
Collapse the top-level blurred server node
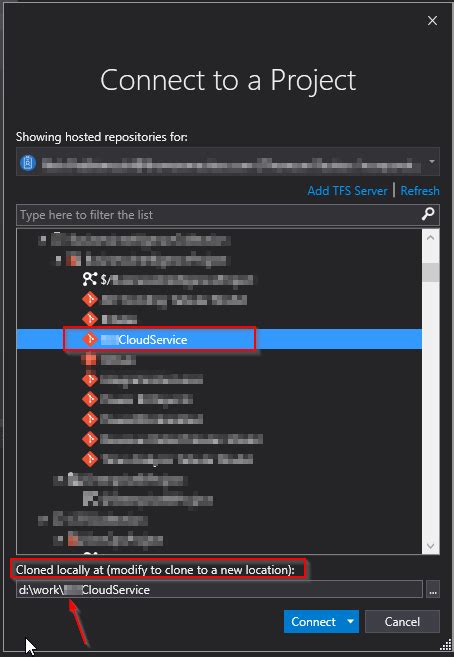coord(42,240)
